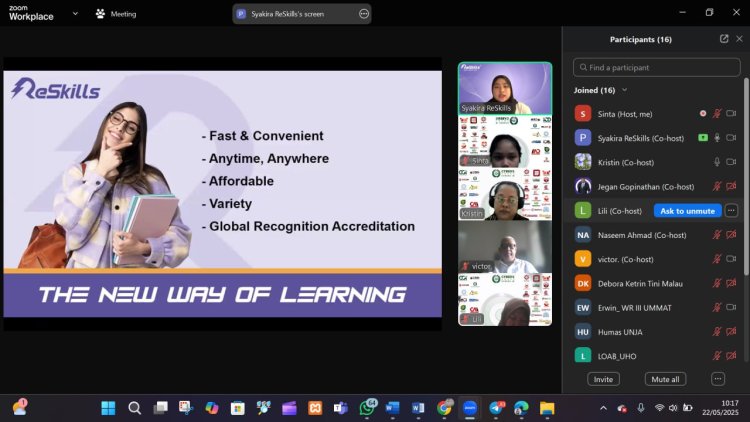Click LOAB_UHO's disabled camera icon
Screen dimensions: 750x422
click(x=731, y=355)
